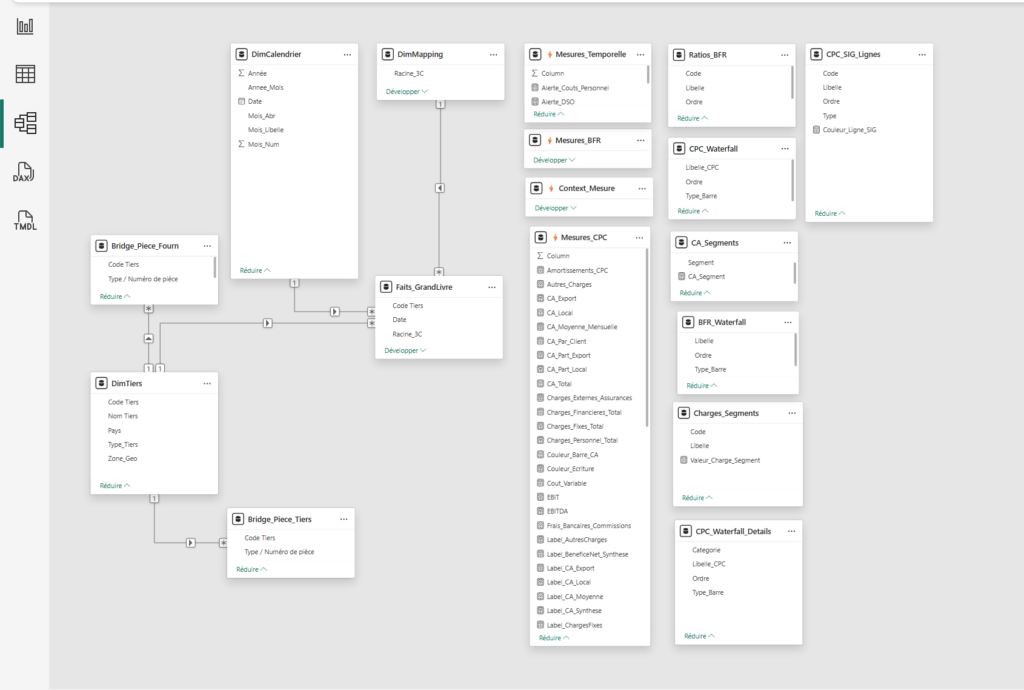
Task: Select DimMapping to Faits_GrandLivre relationship arrow
Action: [x=440, y=188]
